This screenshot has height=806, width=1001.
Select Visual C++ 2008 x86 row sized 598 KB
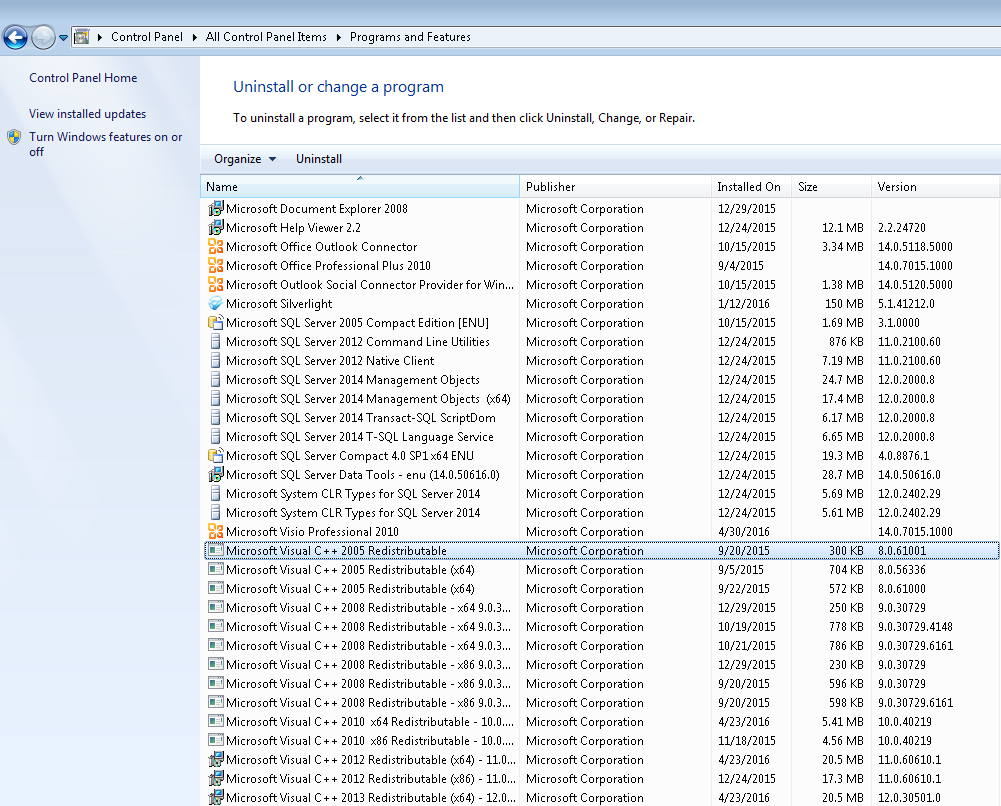(600, 703)
